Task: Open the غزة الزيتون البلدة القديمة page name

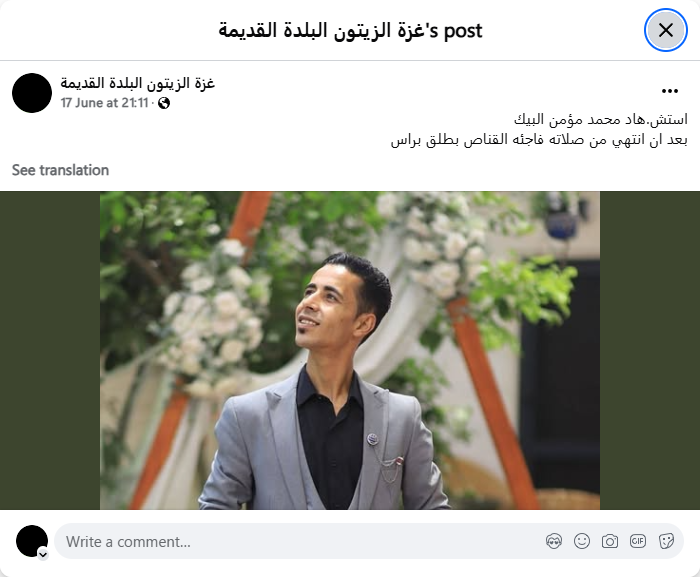Action: pos(138,83)
